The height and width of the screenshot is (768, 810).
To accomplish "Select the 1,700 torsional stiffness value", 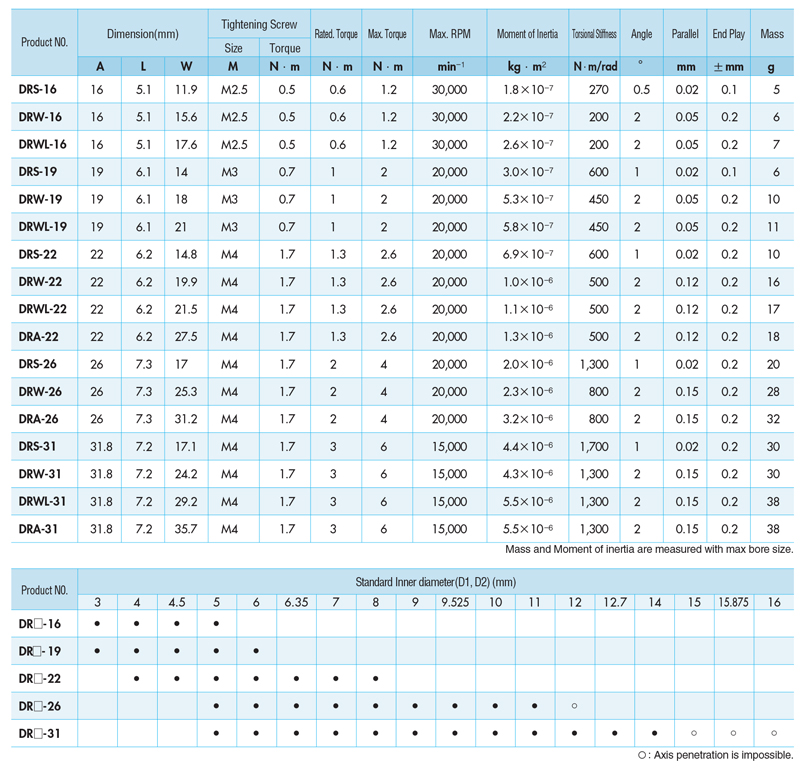I will coord(594,446).
